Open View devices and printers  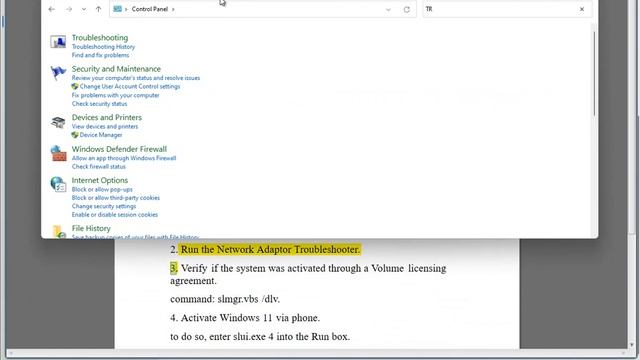tap(105, 127)
